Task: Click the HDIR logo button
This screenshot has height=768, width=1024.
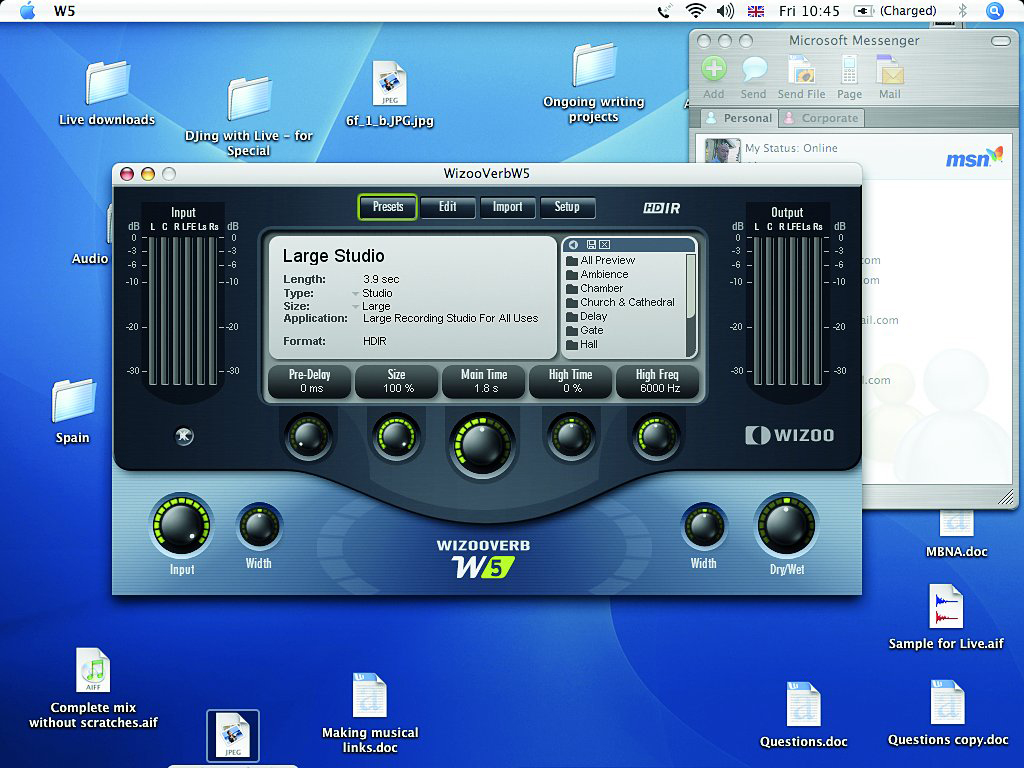Action: (662, 208)
